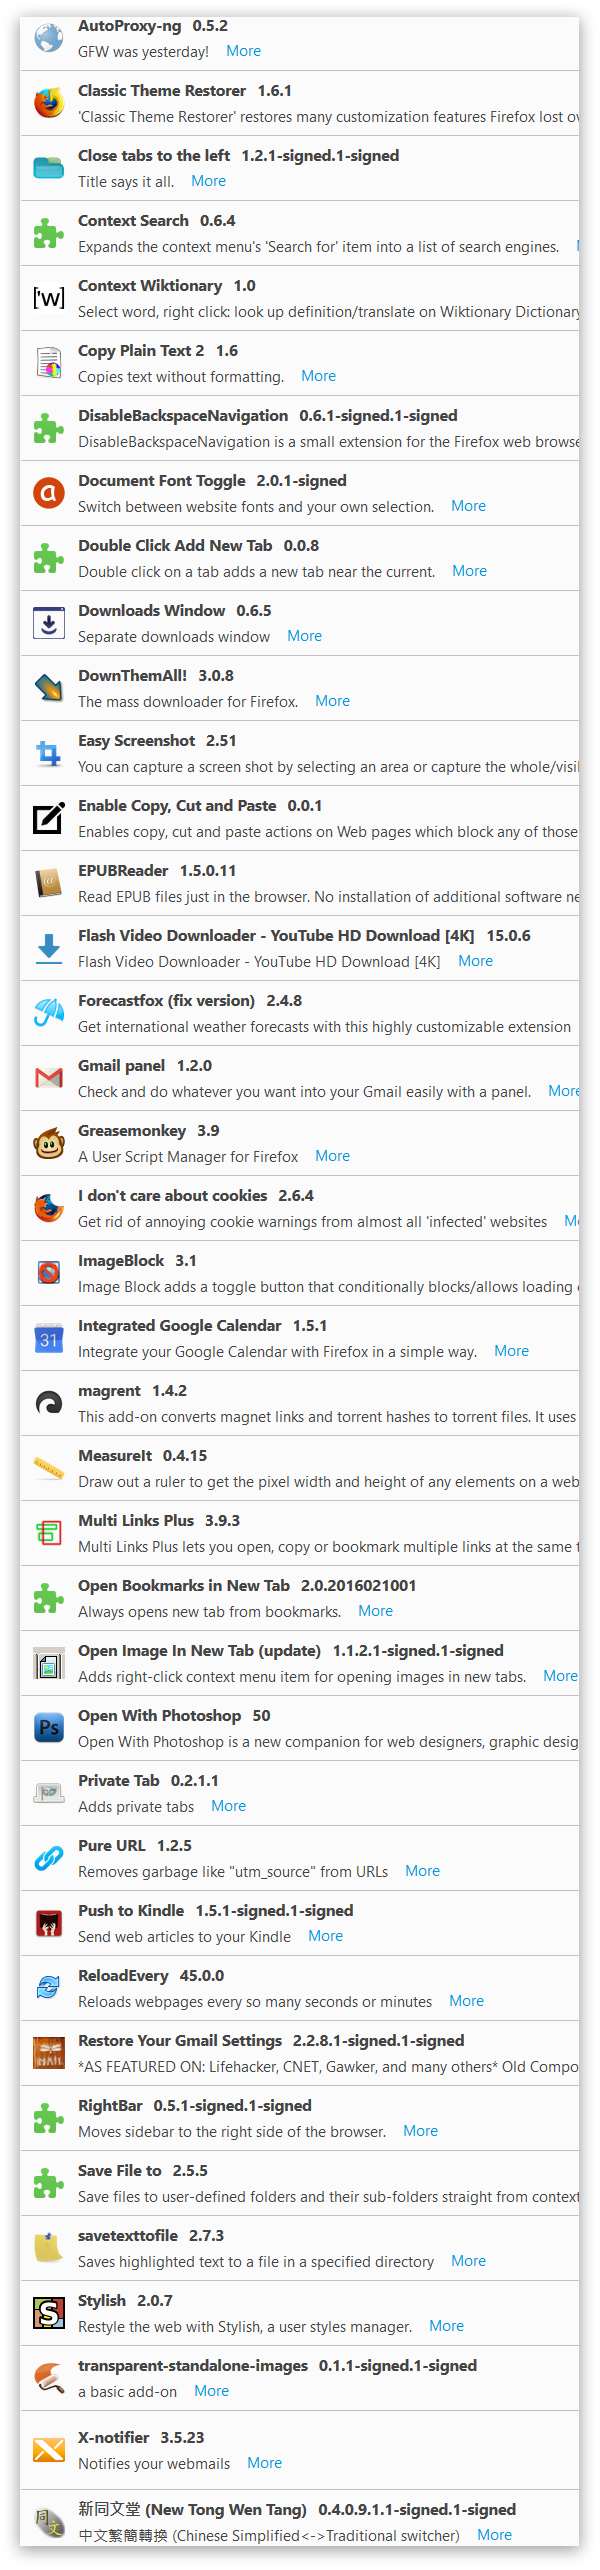Click the AutoProxy-ng globe icon

coord(48,38)
